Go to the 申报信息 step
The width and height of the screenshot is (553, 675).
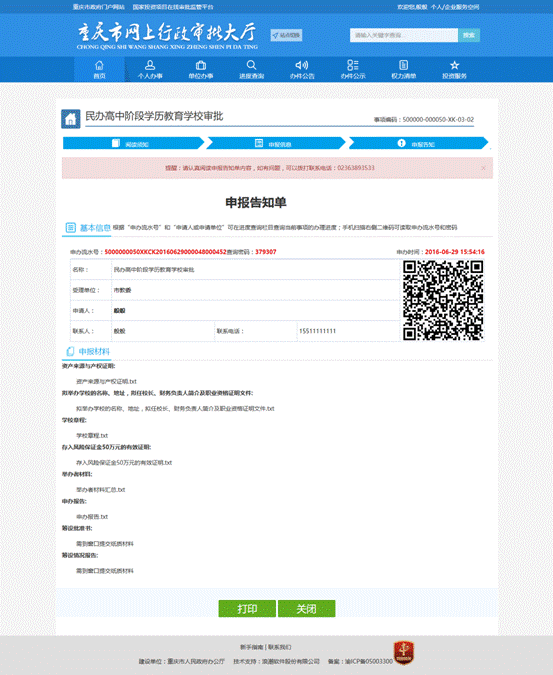point(276,143)
